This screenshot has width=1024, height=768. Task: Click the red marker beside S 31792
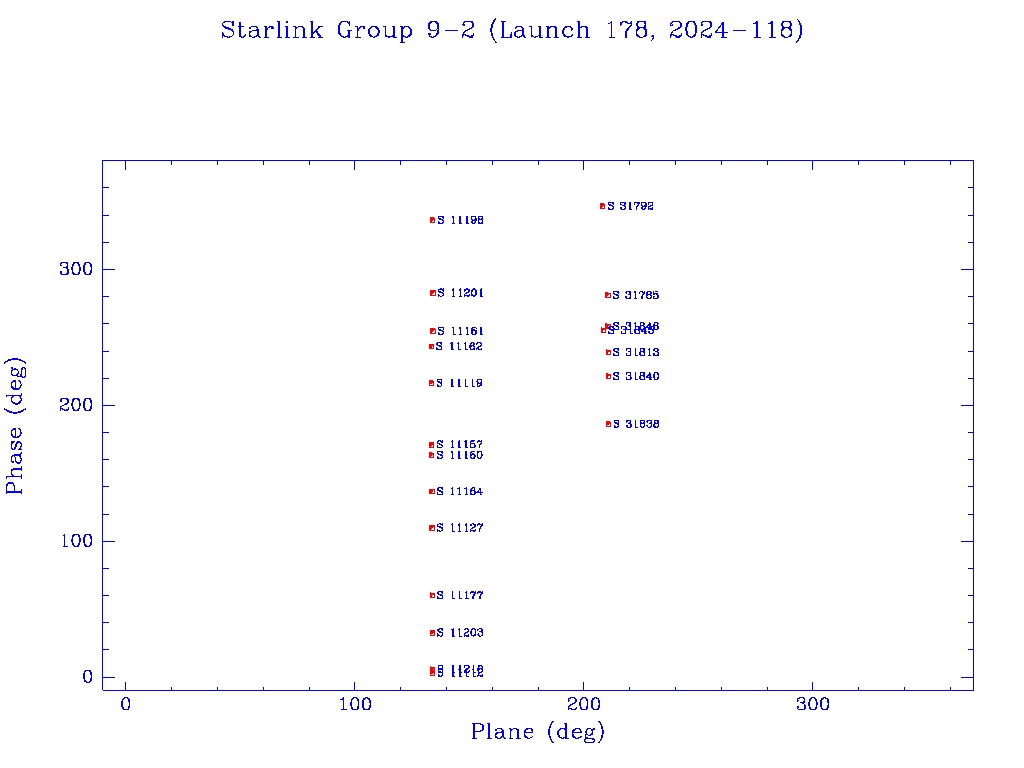click(602, 206)
